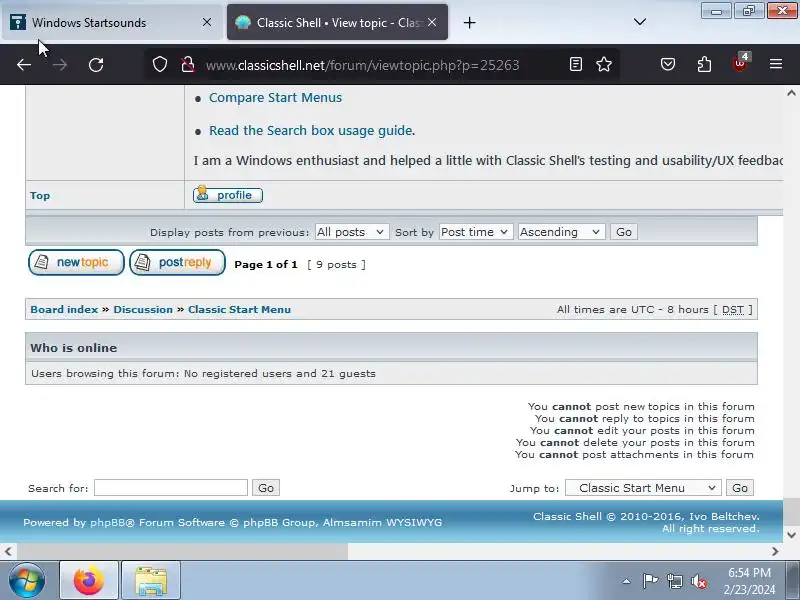
Task: Close the Windows Startsounds tab
Action: click(207, 22)
